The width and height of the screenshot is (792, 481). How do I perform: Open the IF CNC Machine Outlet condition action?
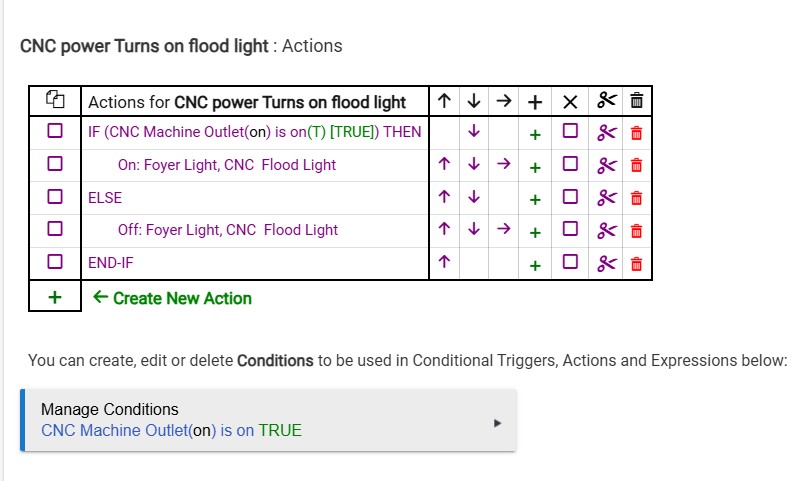tap(255, 132)
